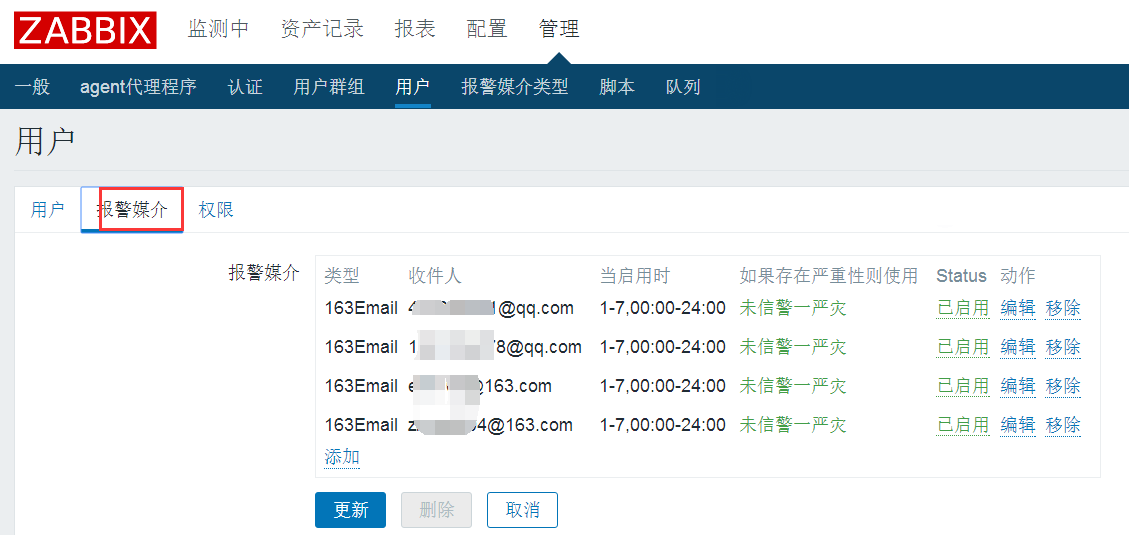Click 添加 to add a media
Image resolution: width=1129 pixels, height=535 pixels.
click(342, 457)
